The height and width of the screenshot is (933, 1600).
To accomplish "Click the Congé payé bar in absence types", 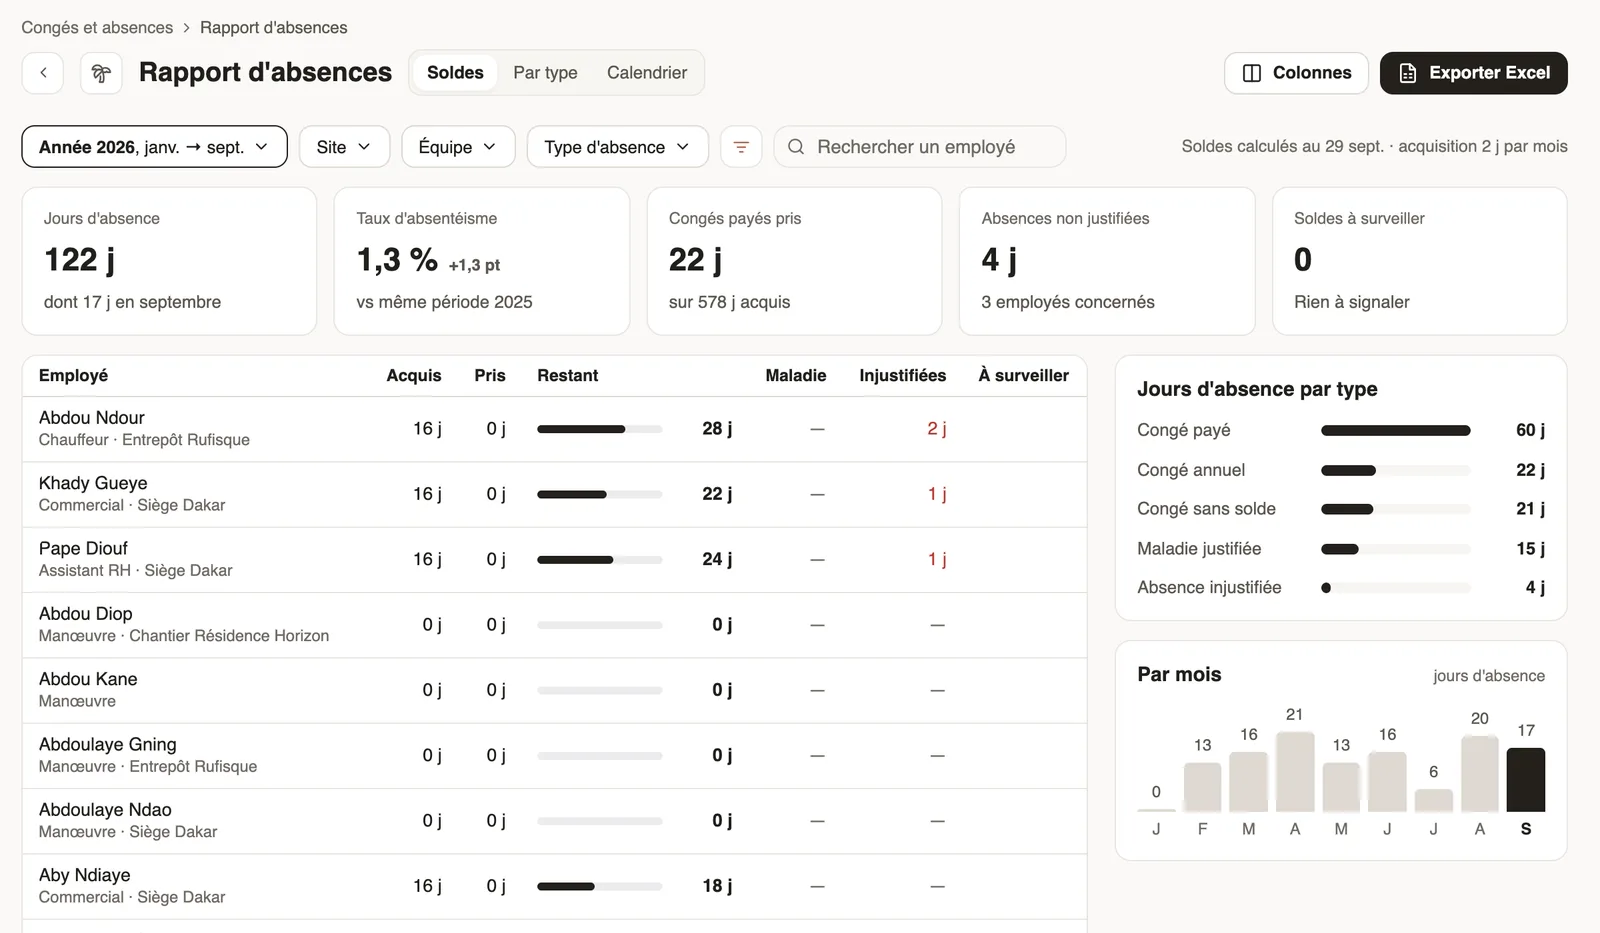I will [x=1396, y=431].
